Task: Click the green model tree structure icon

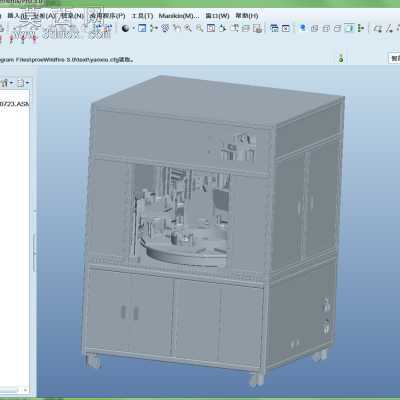Action: click(x=360, y=28)
